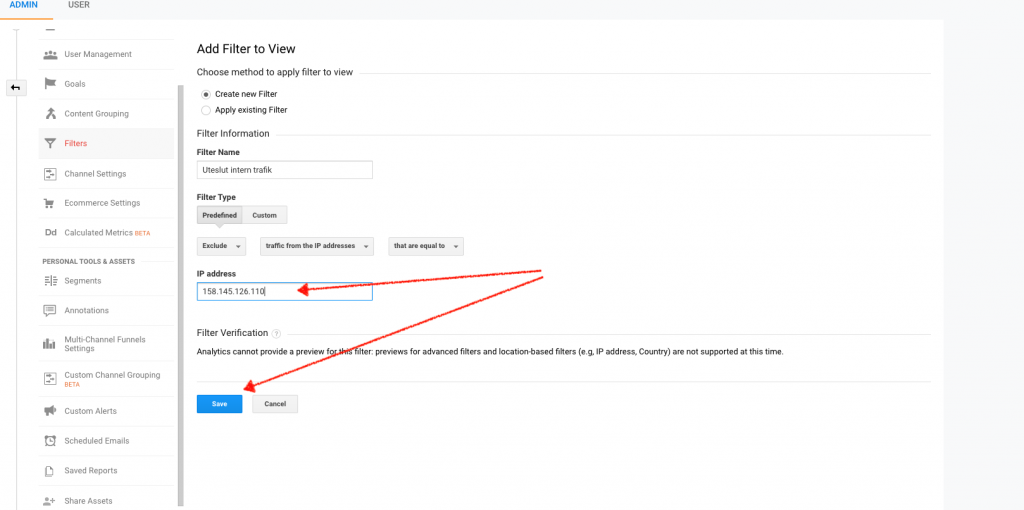Open the Goals page

click(x=74, y=84)
